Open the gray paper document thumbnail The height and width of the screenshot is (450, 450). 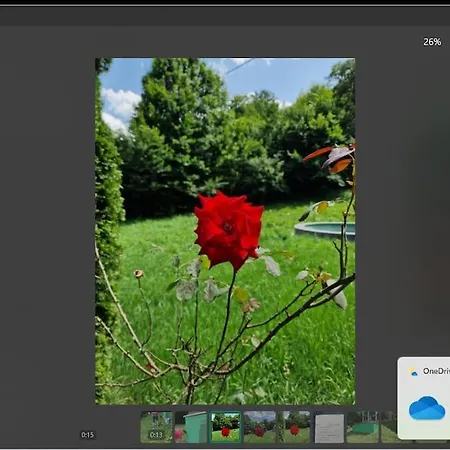(329, 428)
